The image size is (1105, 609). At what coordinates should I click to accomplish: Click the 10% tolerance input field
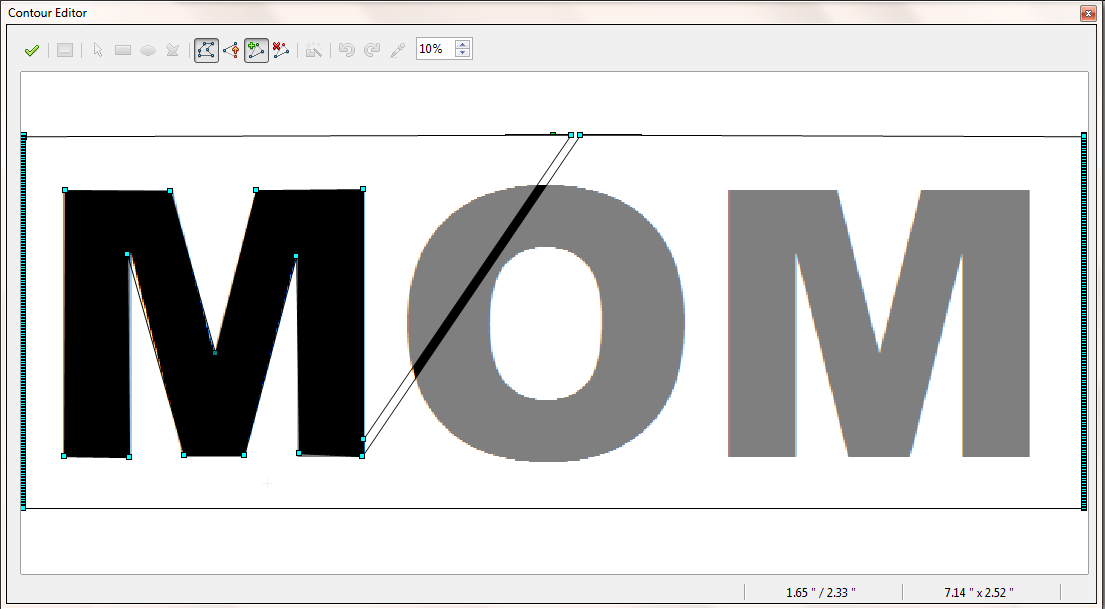tap(436, 49)
